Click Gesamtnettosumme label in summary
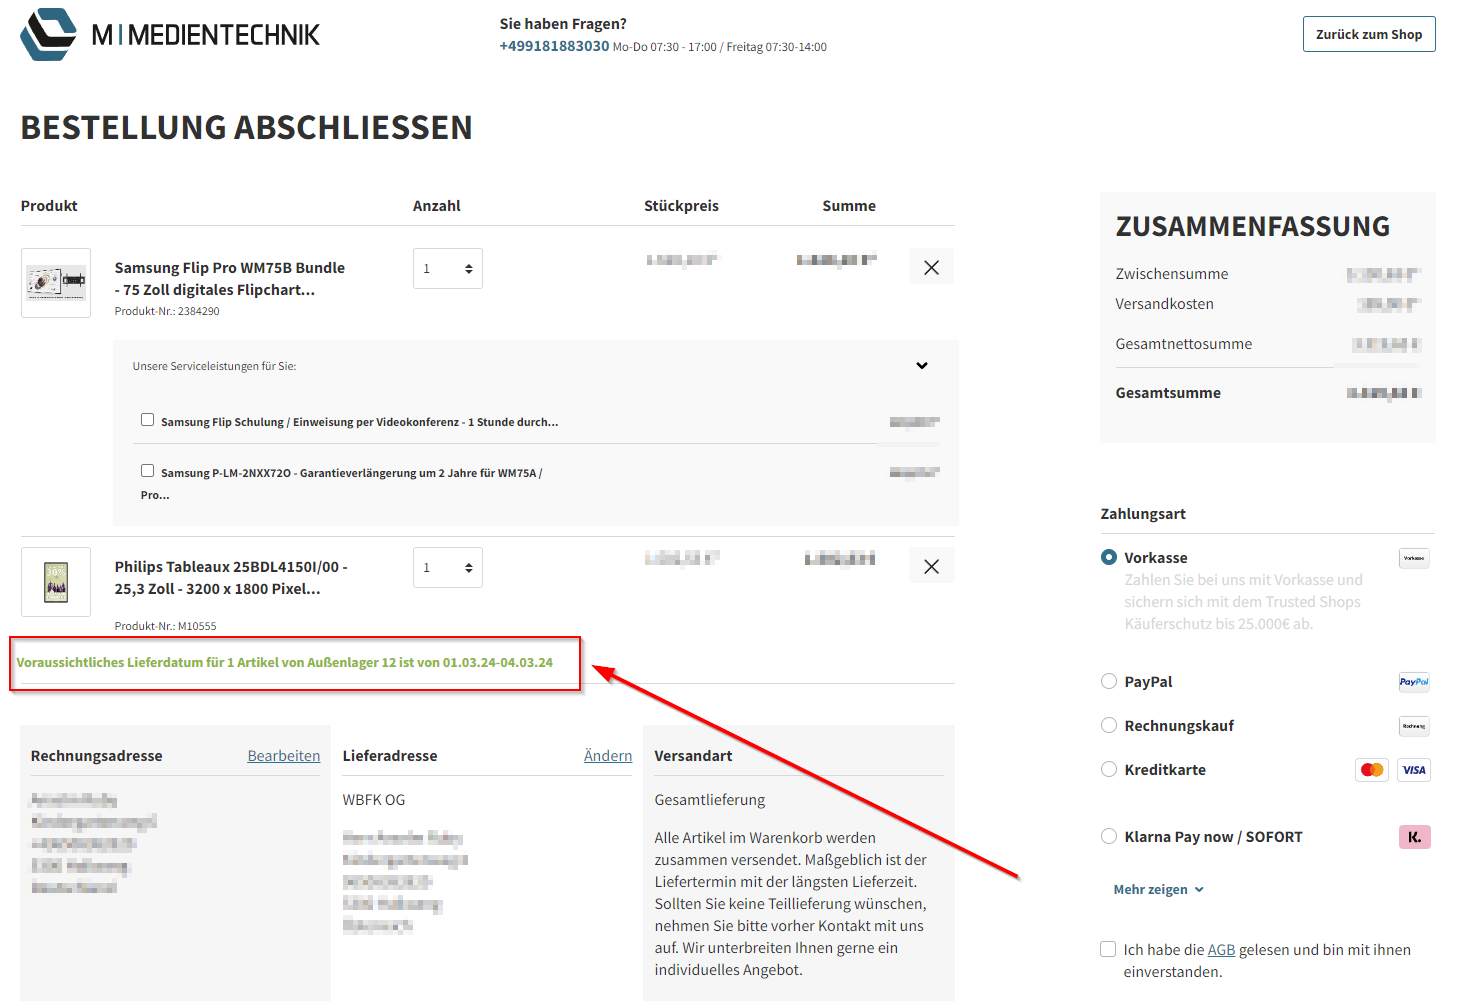 pyautogui.click(x=1183, y=344)
